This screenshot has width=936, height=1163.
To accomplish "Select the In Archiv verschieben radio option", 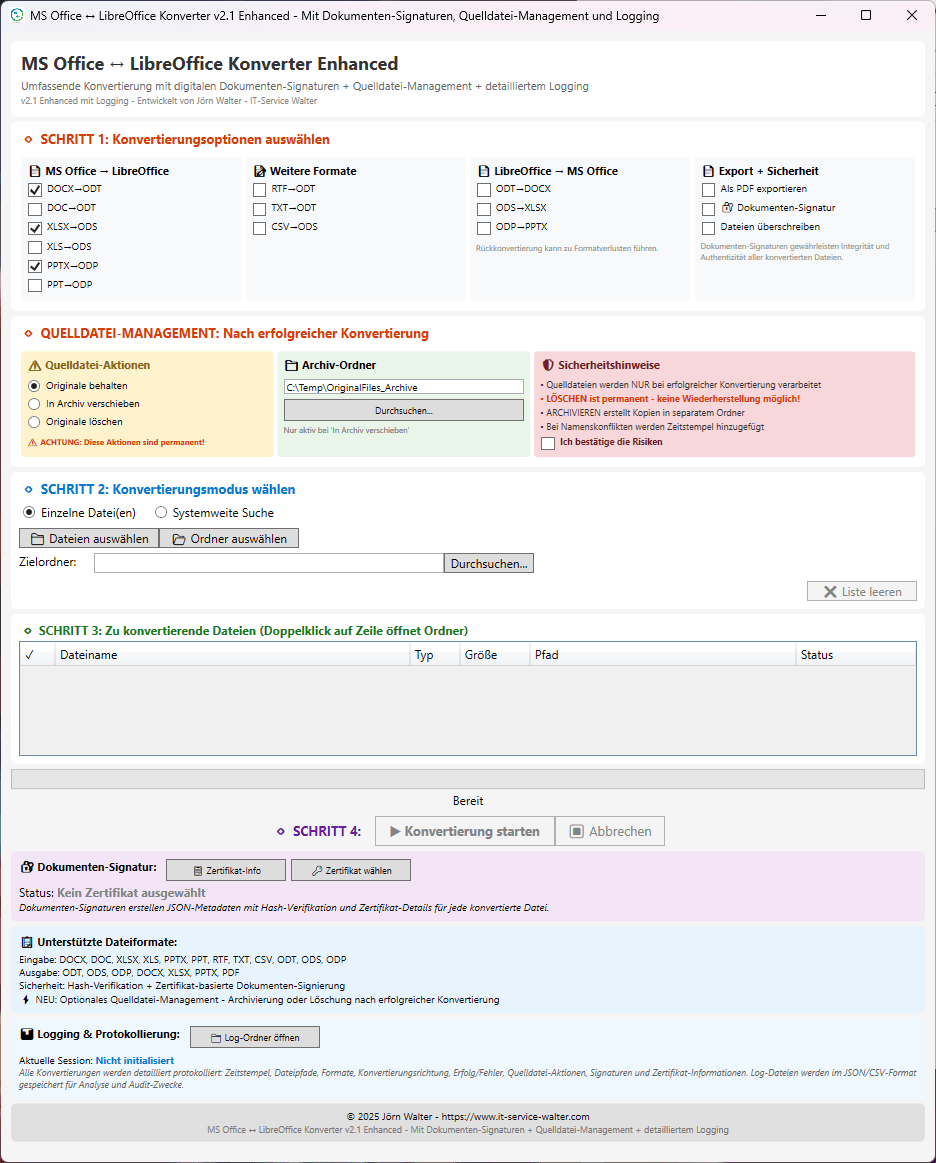I will 35,404.
